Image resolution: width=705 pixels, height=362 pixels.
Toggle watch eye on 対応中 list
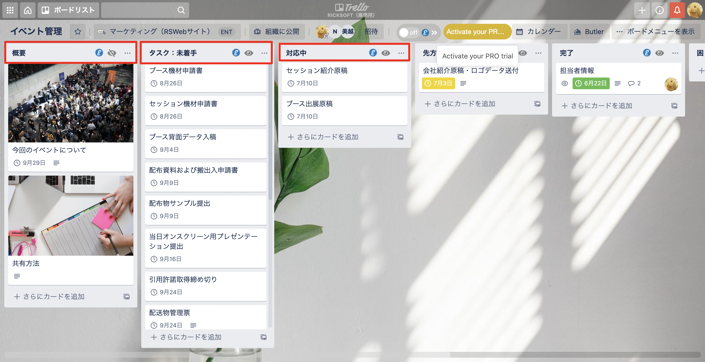tap(386, 53)
